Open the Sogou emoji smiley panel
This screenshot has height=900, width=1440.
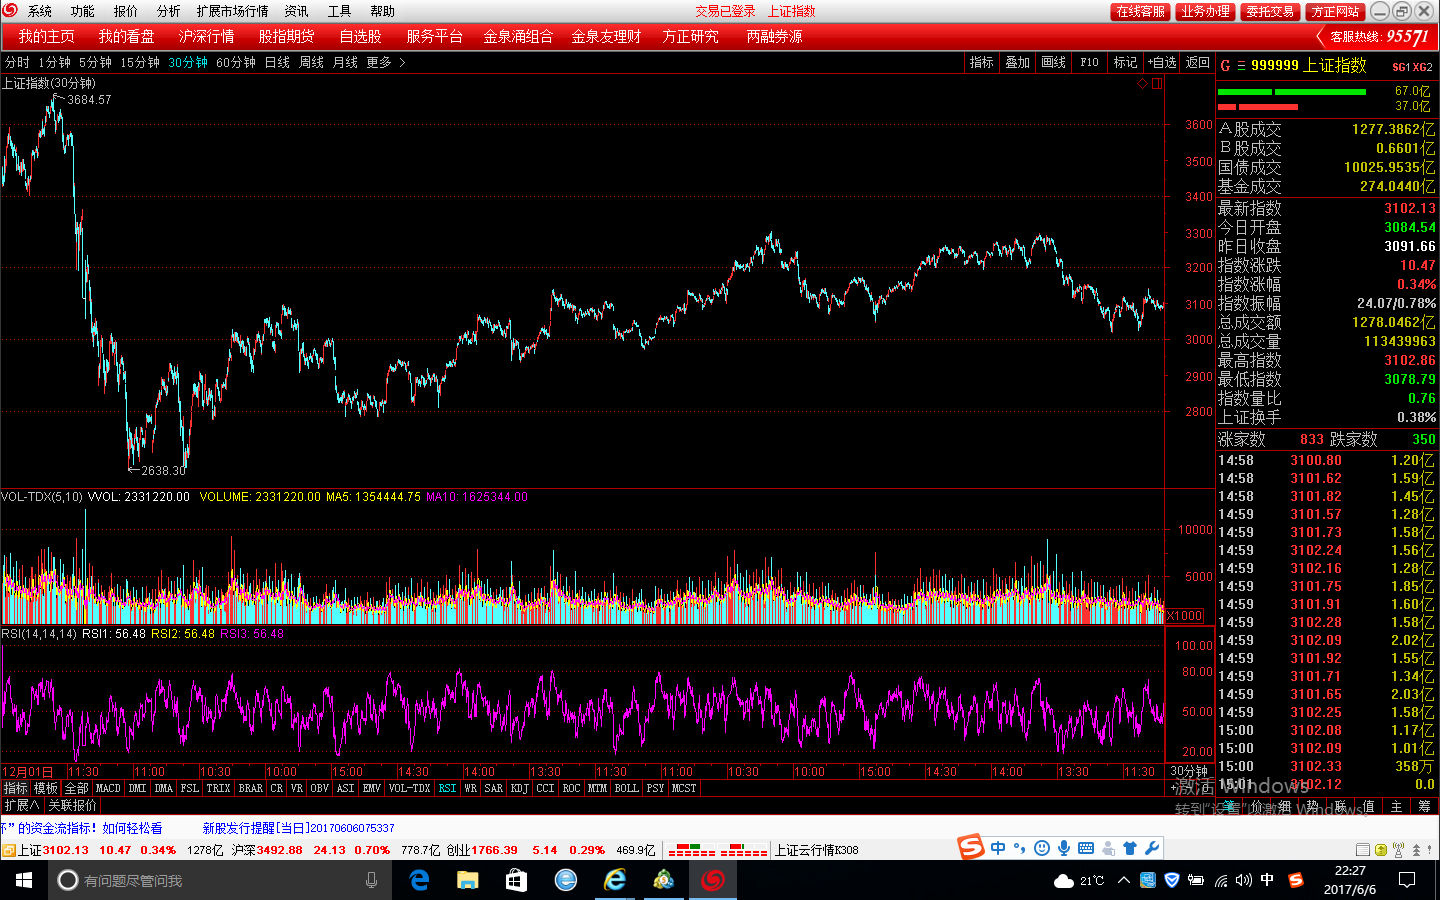[1042, 848]
